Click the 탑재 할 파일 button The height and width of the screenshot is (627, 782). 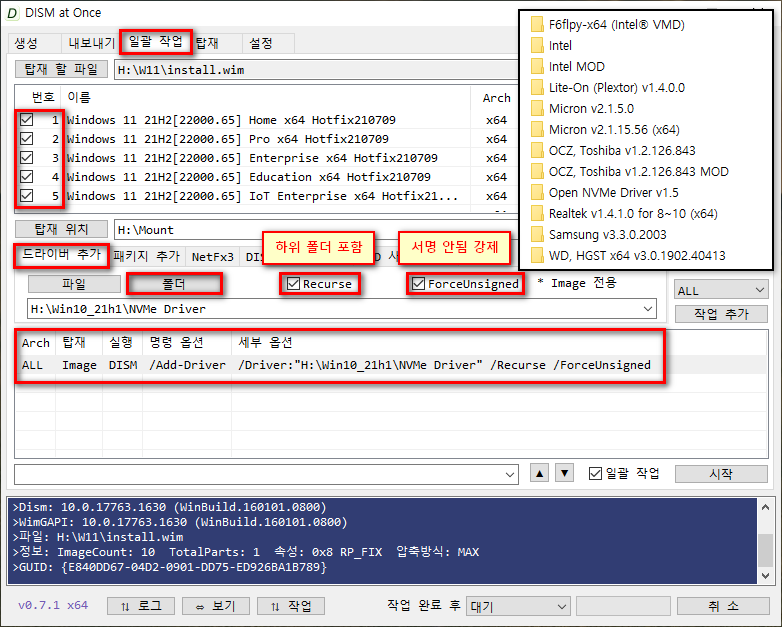(61, 69)
